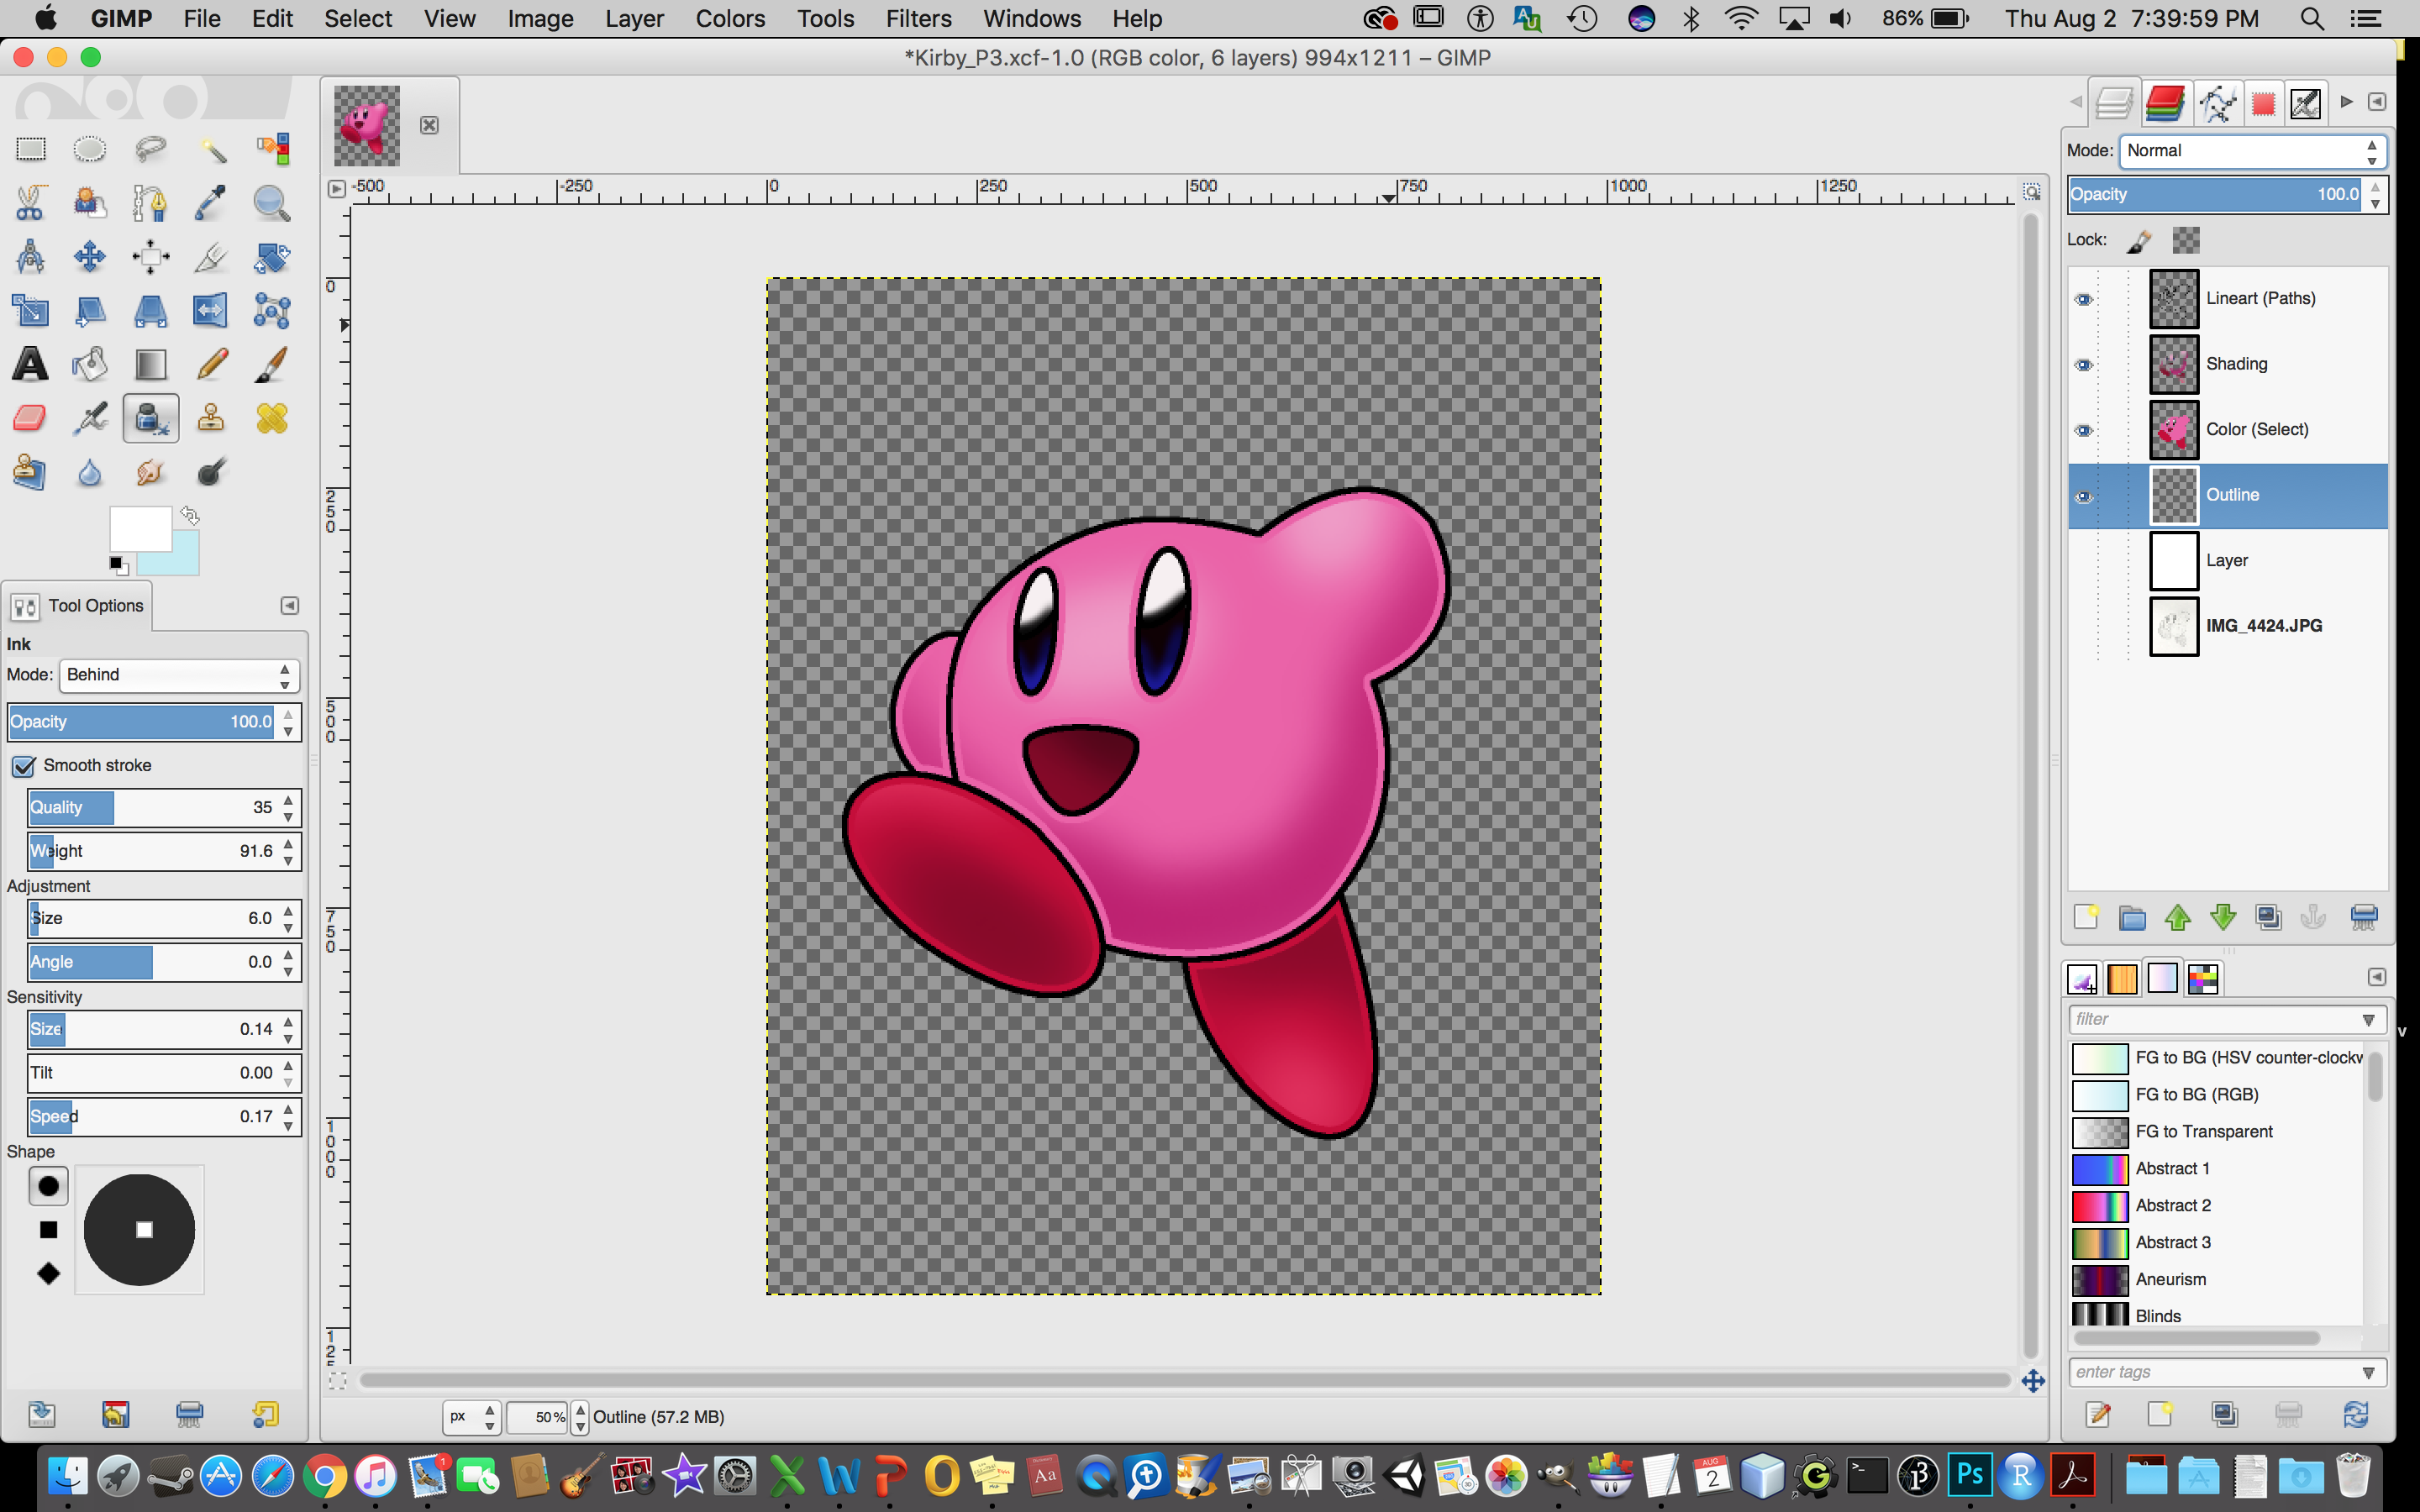
Task: Select the Blend gradient tool
Action: [x=150, y=364]
